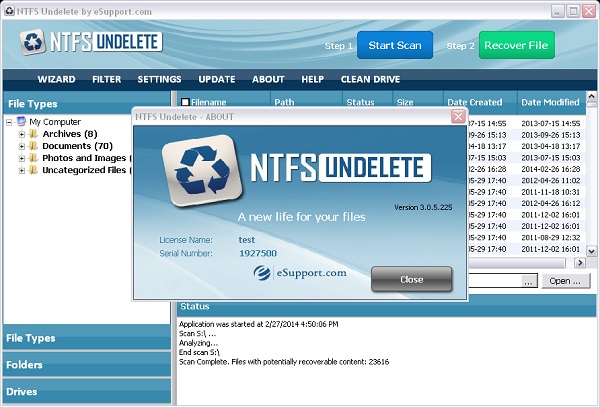Open the UPDATE menu
Screen dimensions: 600x408
click(x=217, y=79)
